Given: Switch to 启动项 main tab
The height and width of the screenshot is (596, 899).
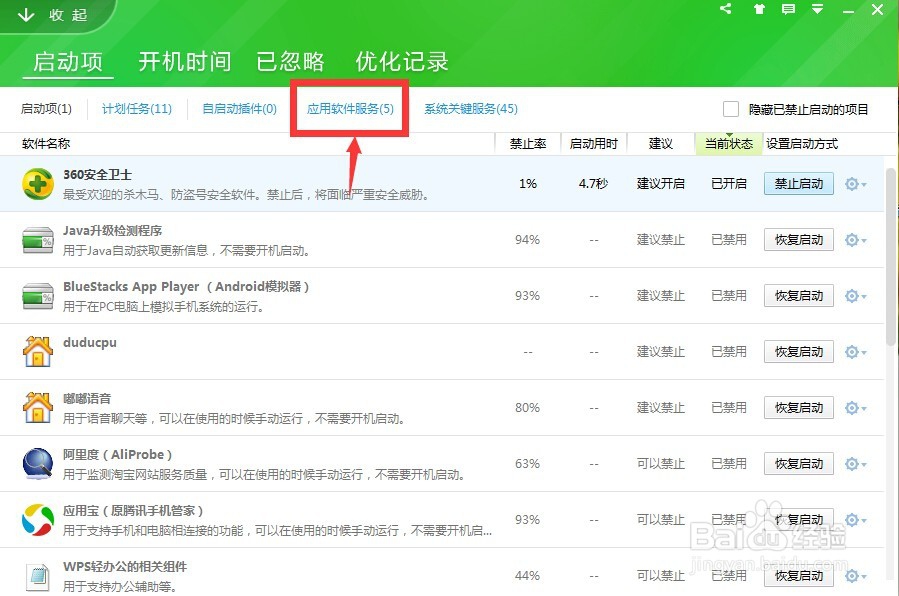Looking at the screenshot, I should pyautogui.click(x=68, y=61).
